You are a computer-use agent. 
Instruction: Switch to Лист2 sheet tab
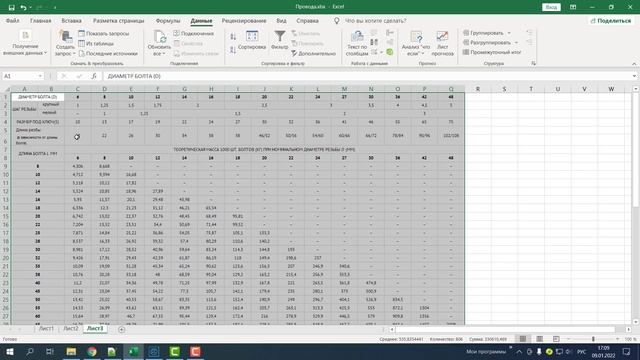pos(71,329)
